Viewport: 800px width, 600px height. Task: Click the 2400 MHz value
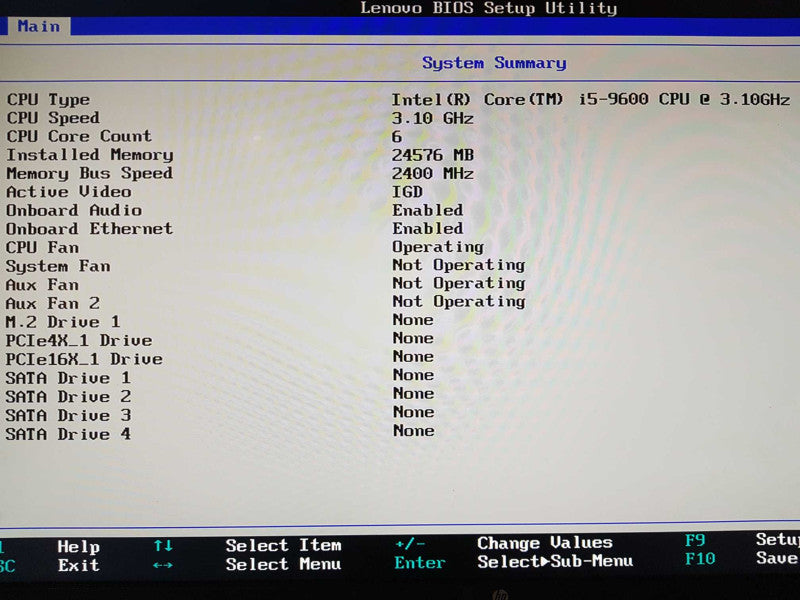433,173
